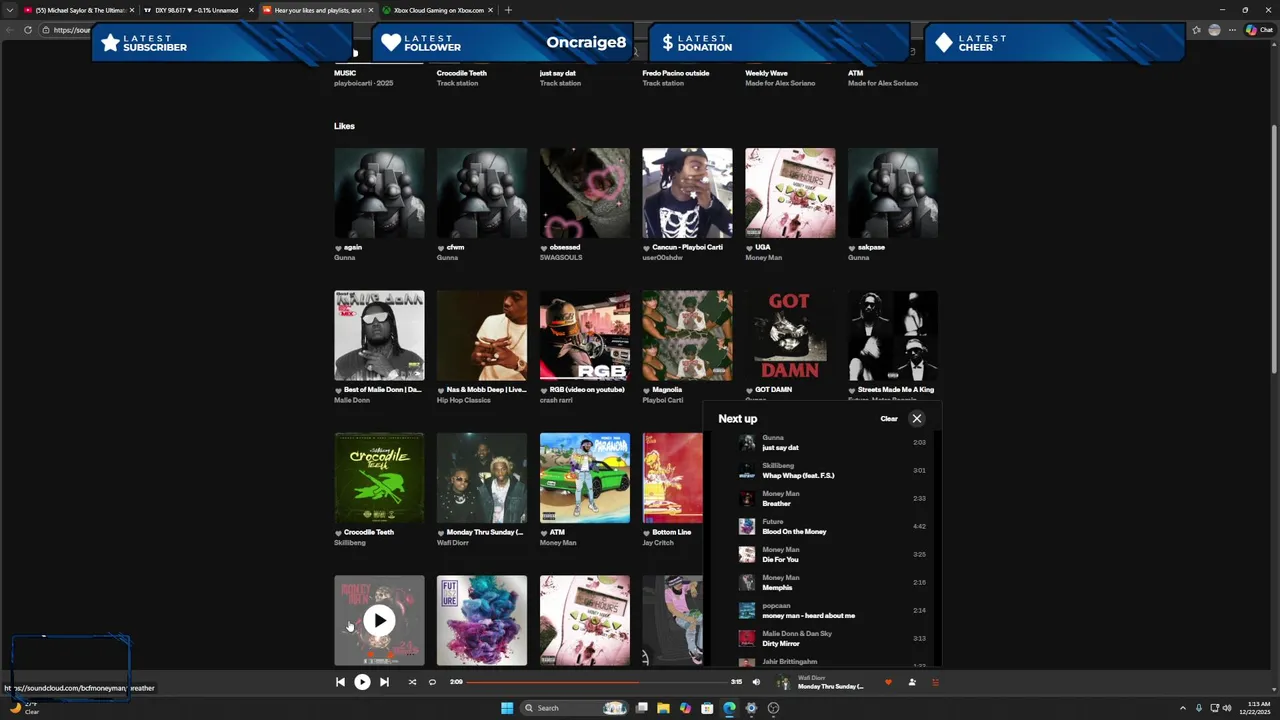Open Microsoft Store from the taskbar
The height and width of the screenshot is (720, 1280).
pos(707,708)
